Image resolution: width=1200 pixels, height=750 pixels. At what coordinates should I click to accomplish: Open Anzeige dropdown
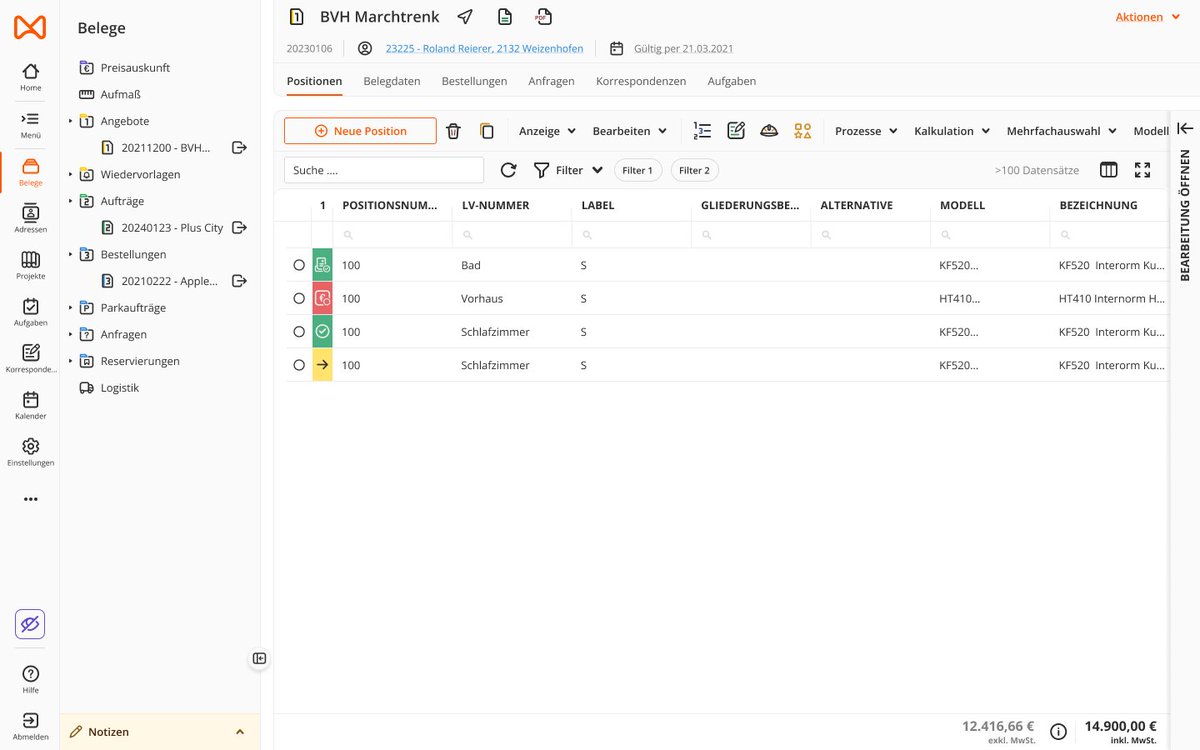tap(548, 131)
